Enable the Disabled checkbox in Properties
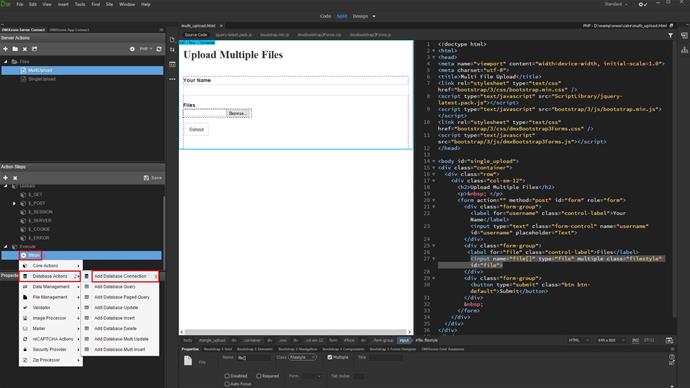This screenshot has height=388, width=690. [227, 376]
